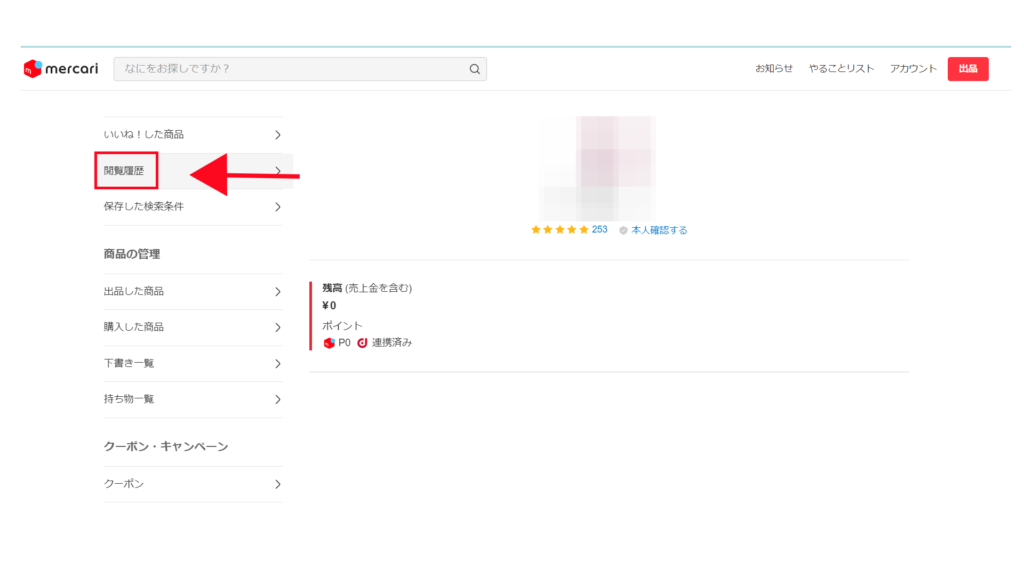Click chevron beside クーポン

click(x=278, y=485)
